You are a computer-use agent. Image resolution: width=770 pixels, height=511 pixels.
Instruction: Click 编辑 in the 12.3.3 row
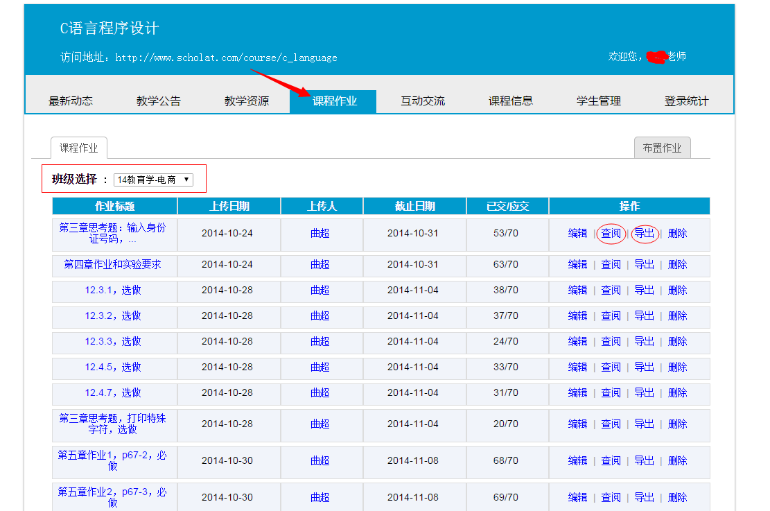578,341
